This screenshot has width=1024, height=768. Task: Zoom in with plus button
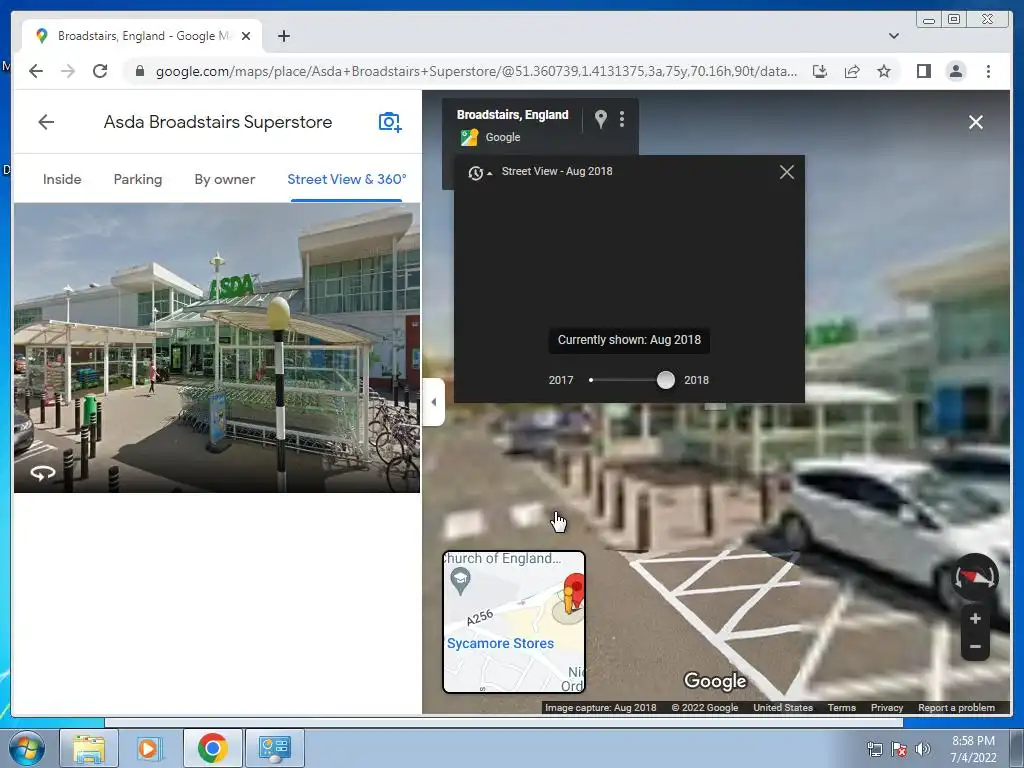(975, 618)
